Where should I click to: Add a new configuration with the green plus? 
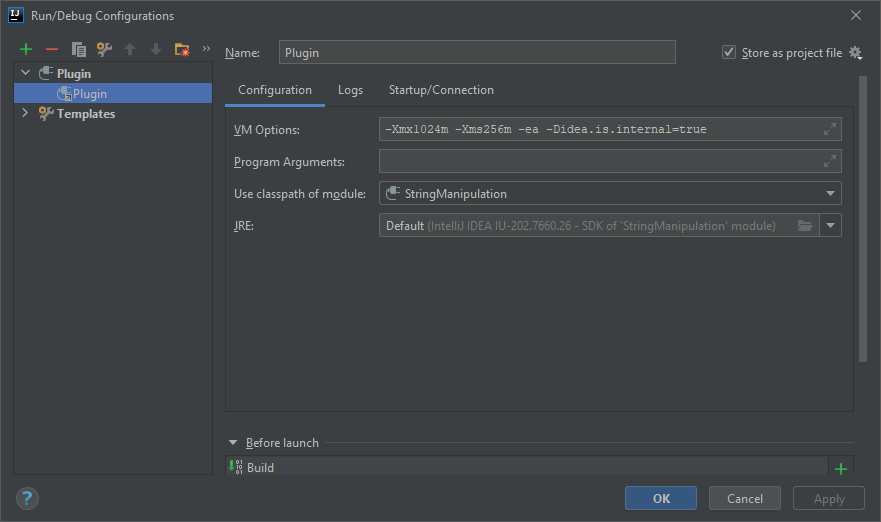coord(26,49)
